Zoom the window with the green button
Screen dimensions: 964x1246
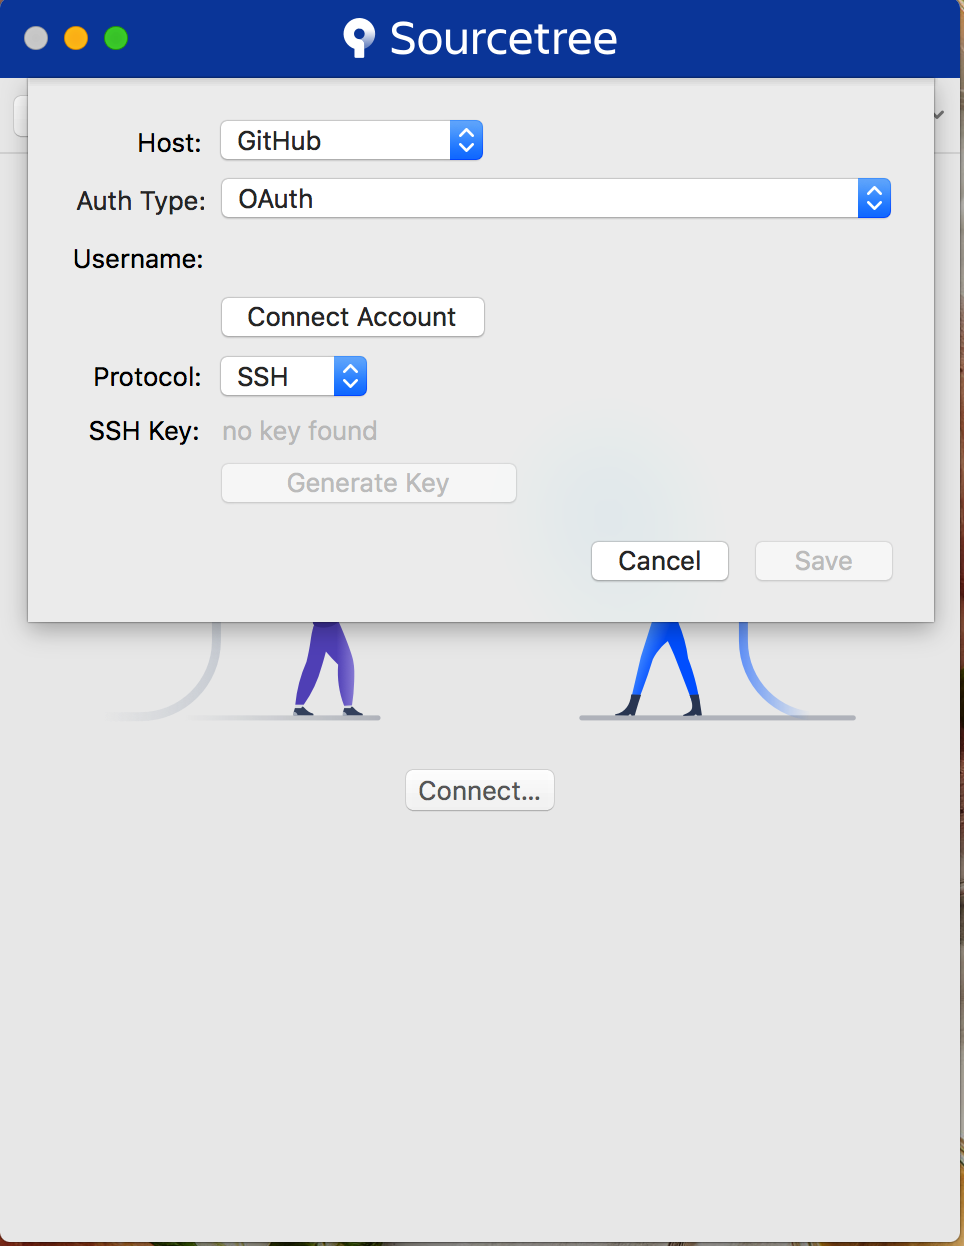(x=116, y=38)
